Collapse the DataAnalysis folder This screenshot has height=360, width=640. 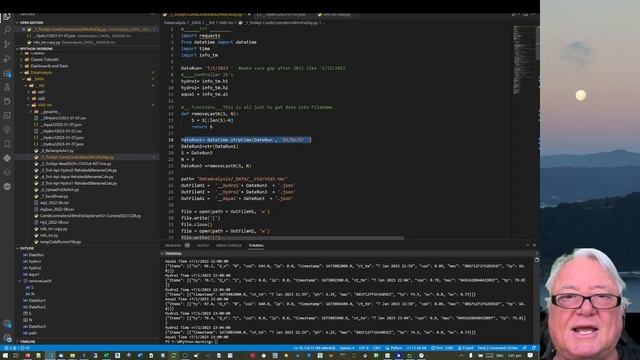[41, 72]
